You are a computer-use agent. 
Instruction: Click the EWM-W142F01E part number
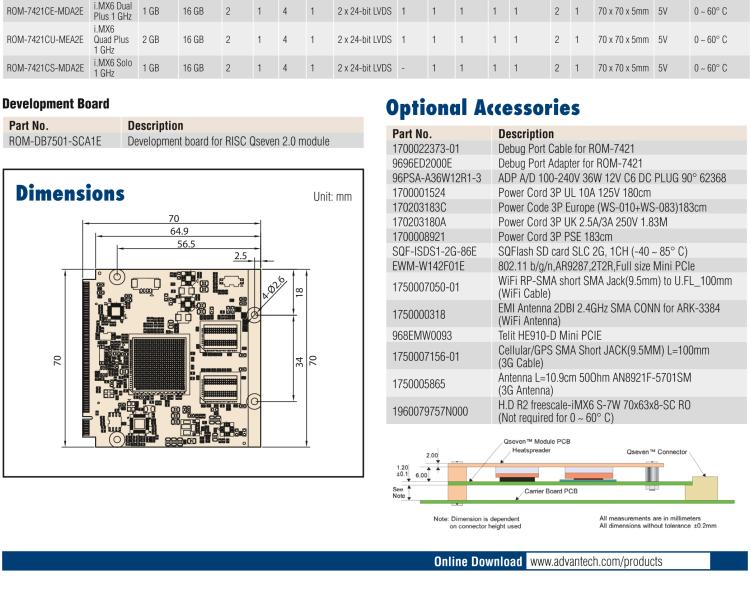[x=431, y=266]
